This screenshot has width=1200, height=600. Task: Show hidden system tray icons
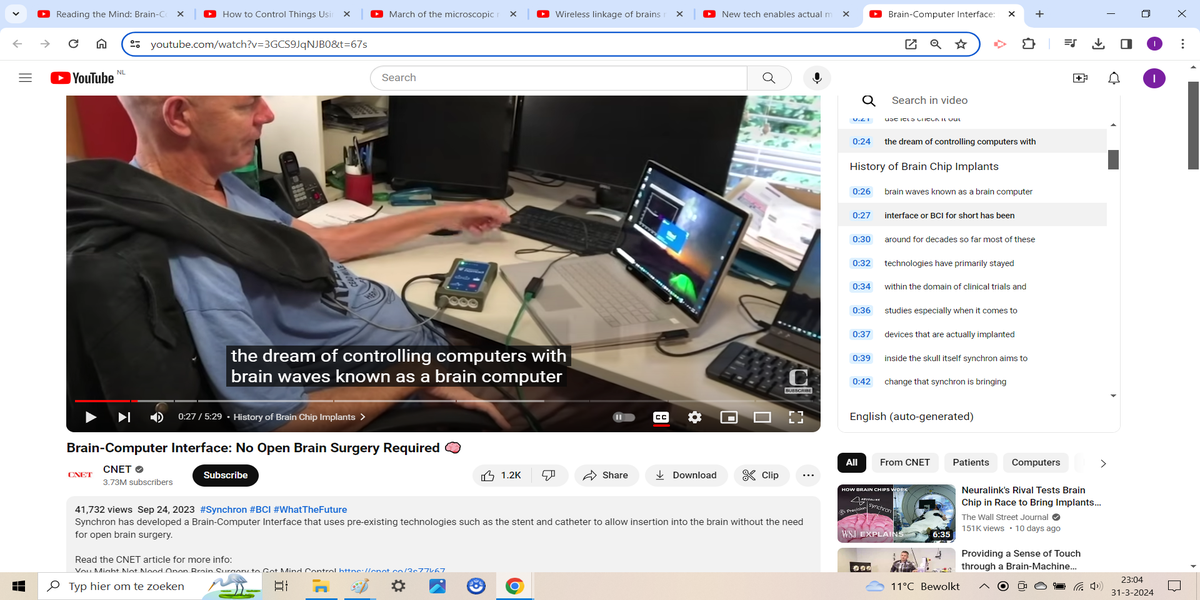985,586
